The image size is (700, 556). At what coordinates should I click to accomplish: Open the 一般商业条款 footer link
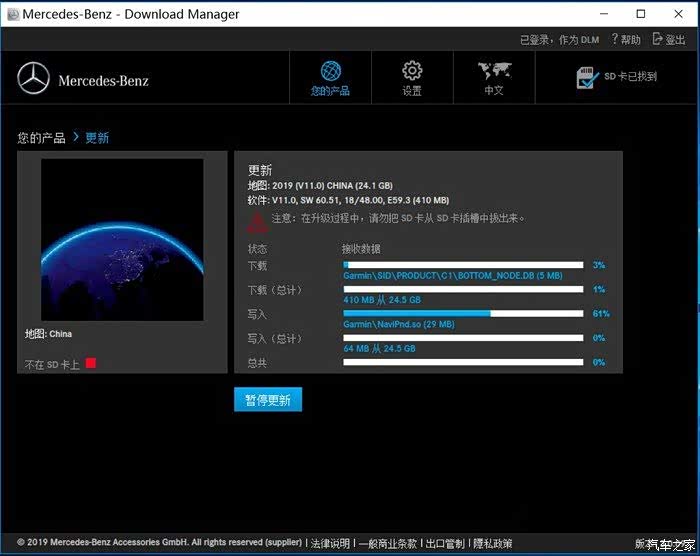[388, 544]
